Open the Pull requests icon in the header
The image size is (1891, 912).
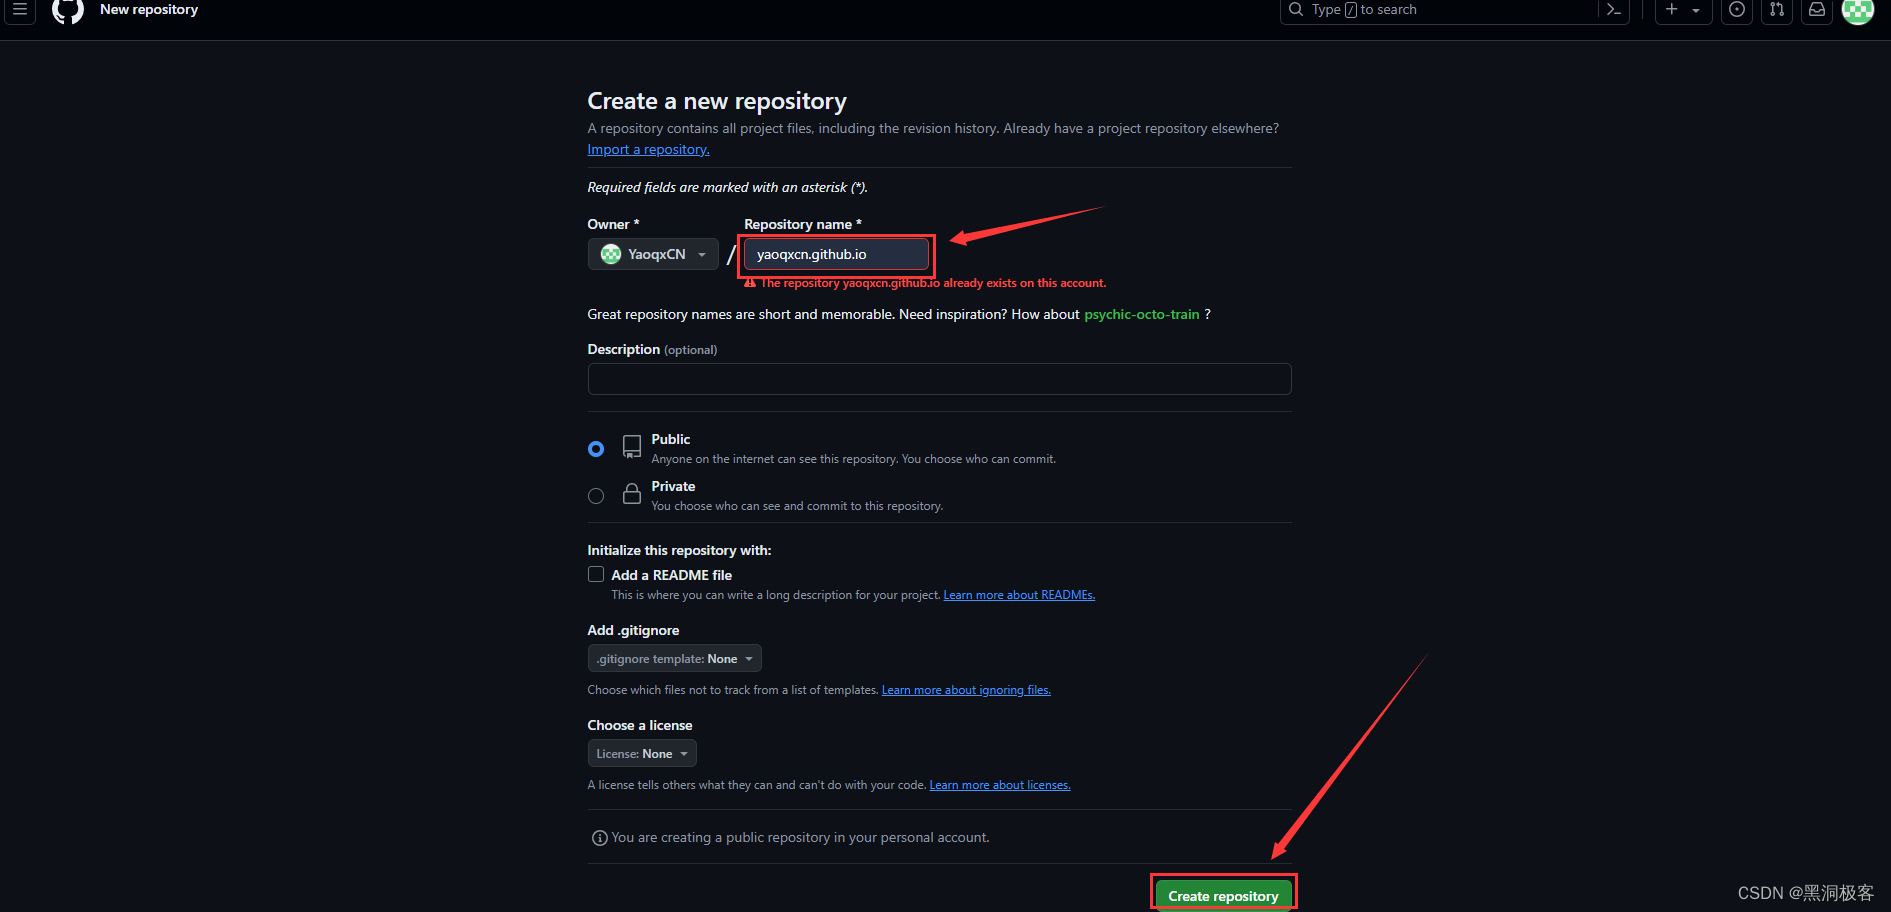[1777, 10]
